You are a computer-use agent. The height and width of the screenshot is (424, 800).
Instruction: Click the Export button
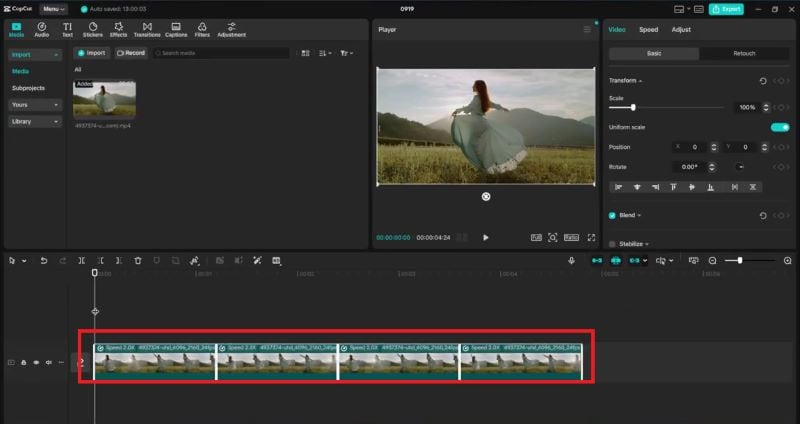tap(726, 9)
